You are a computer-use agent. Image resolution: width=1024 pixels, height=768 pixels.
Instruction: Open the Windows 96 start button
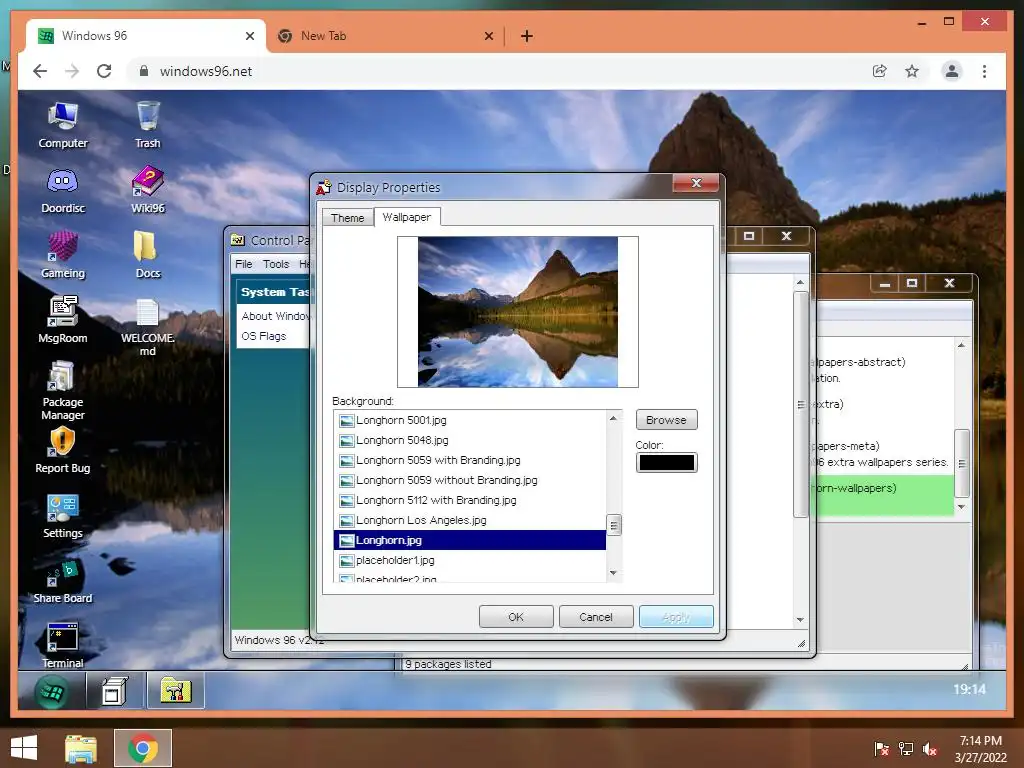click(52, 691)
